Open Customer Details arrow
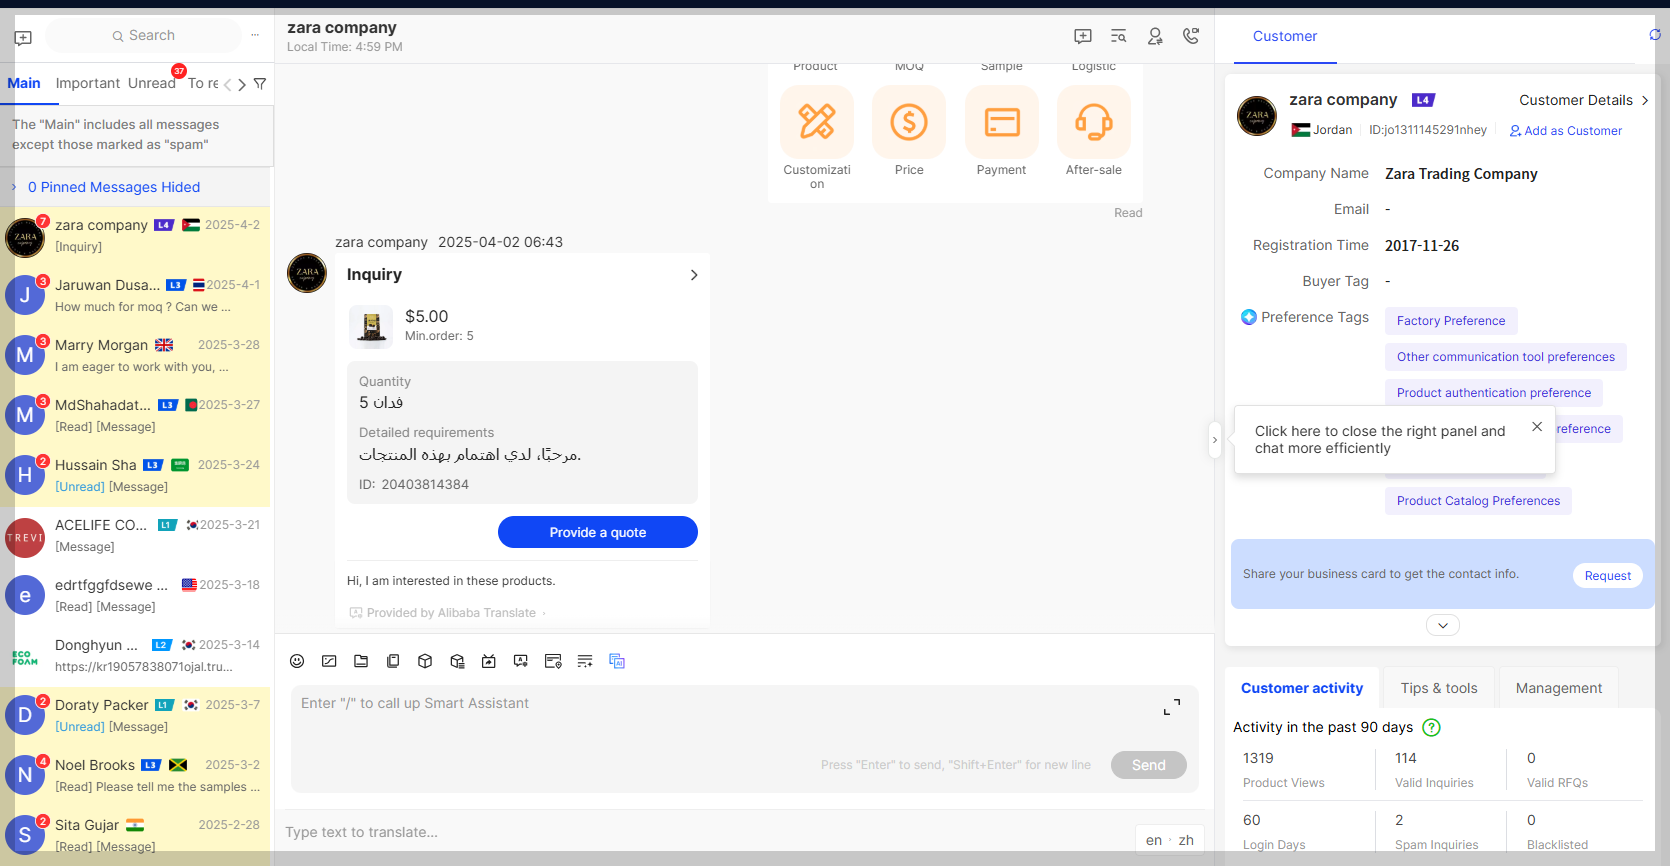The image size is (1670, 866). pos(1645,100)
